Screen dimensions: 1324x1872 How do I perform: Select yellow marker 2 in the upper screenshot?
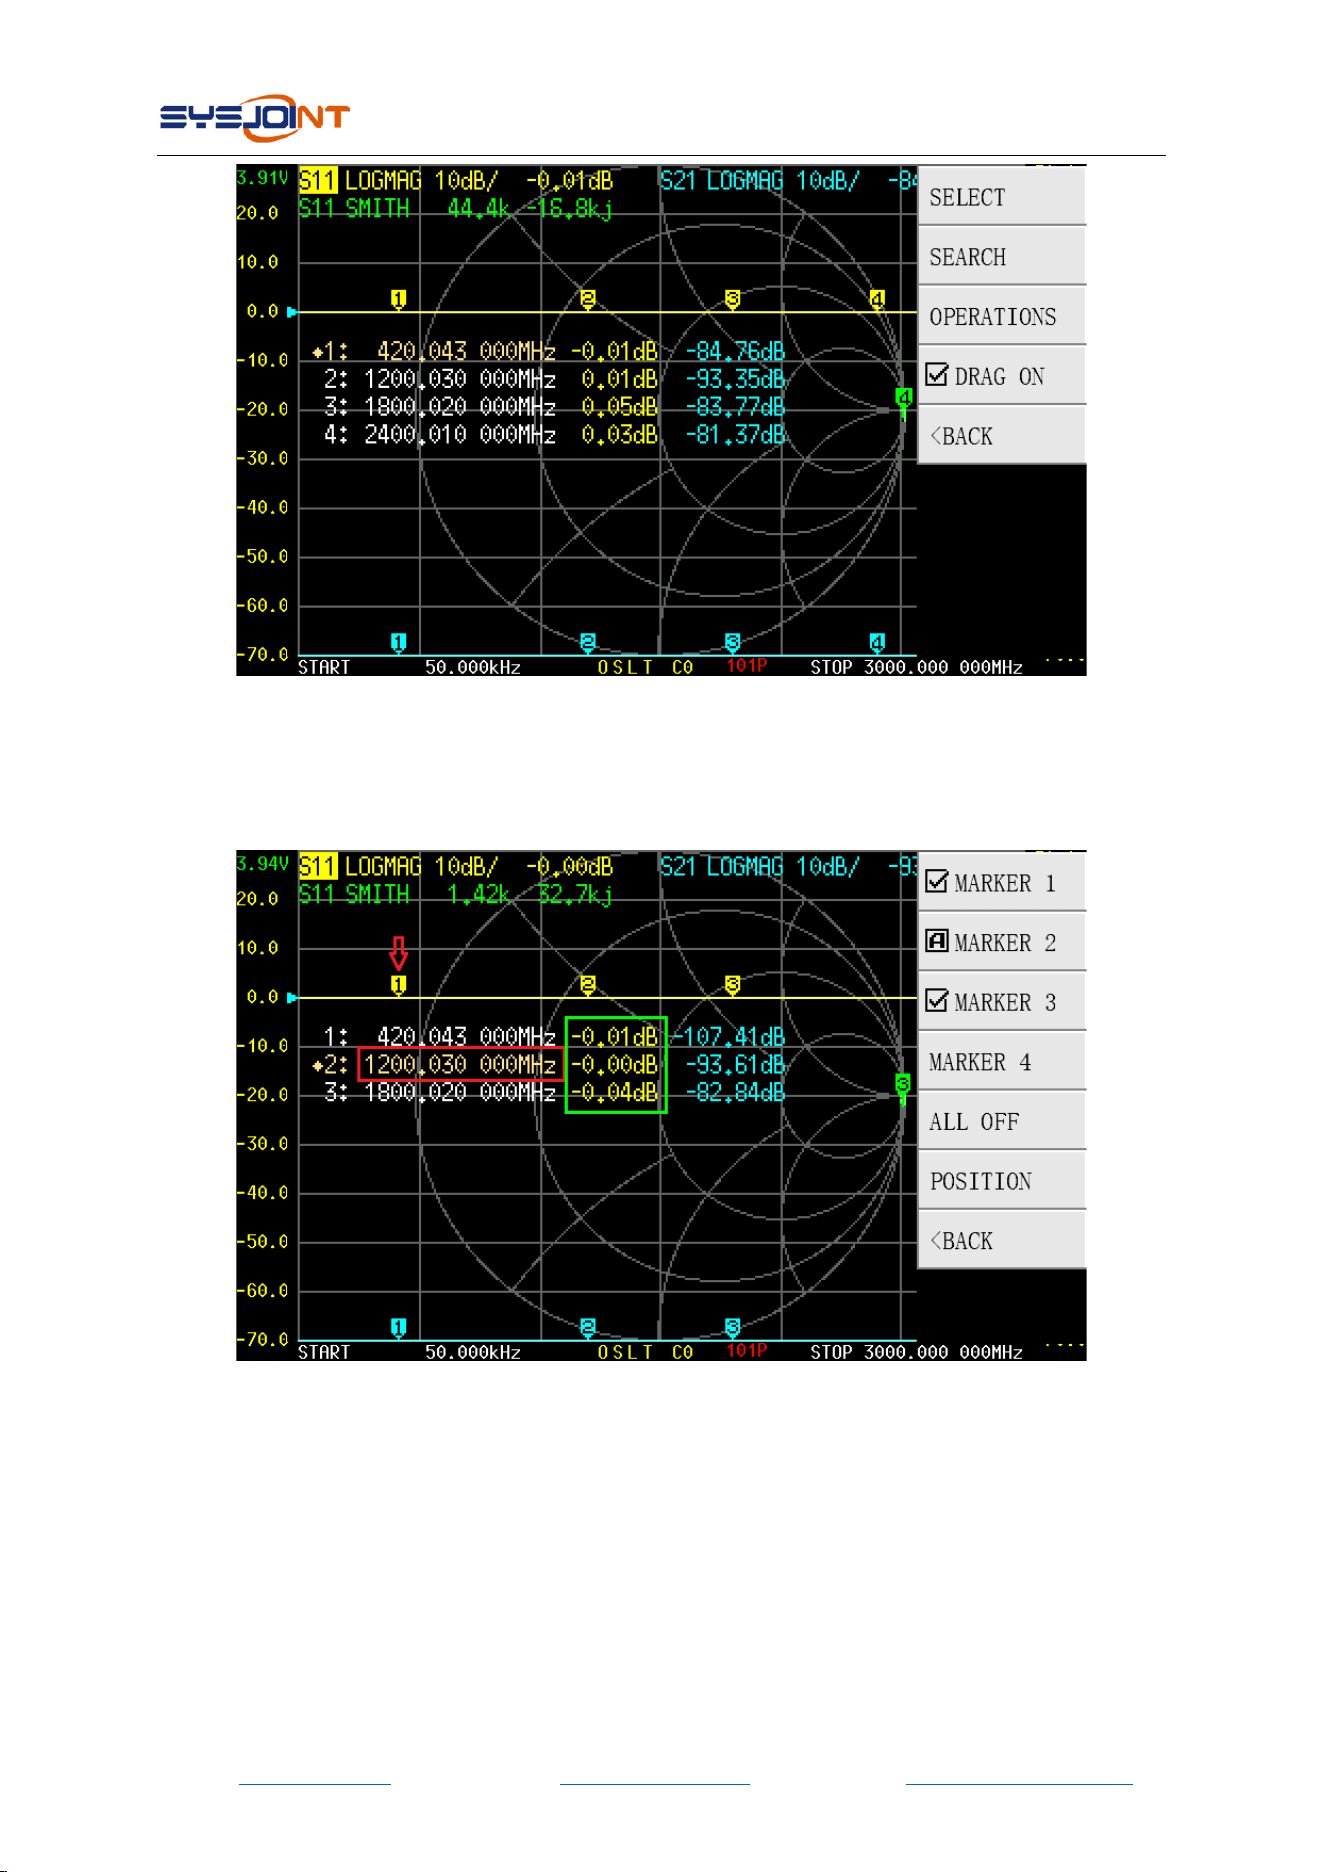coord(588,299)
